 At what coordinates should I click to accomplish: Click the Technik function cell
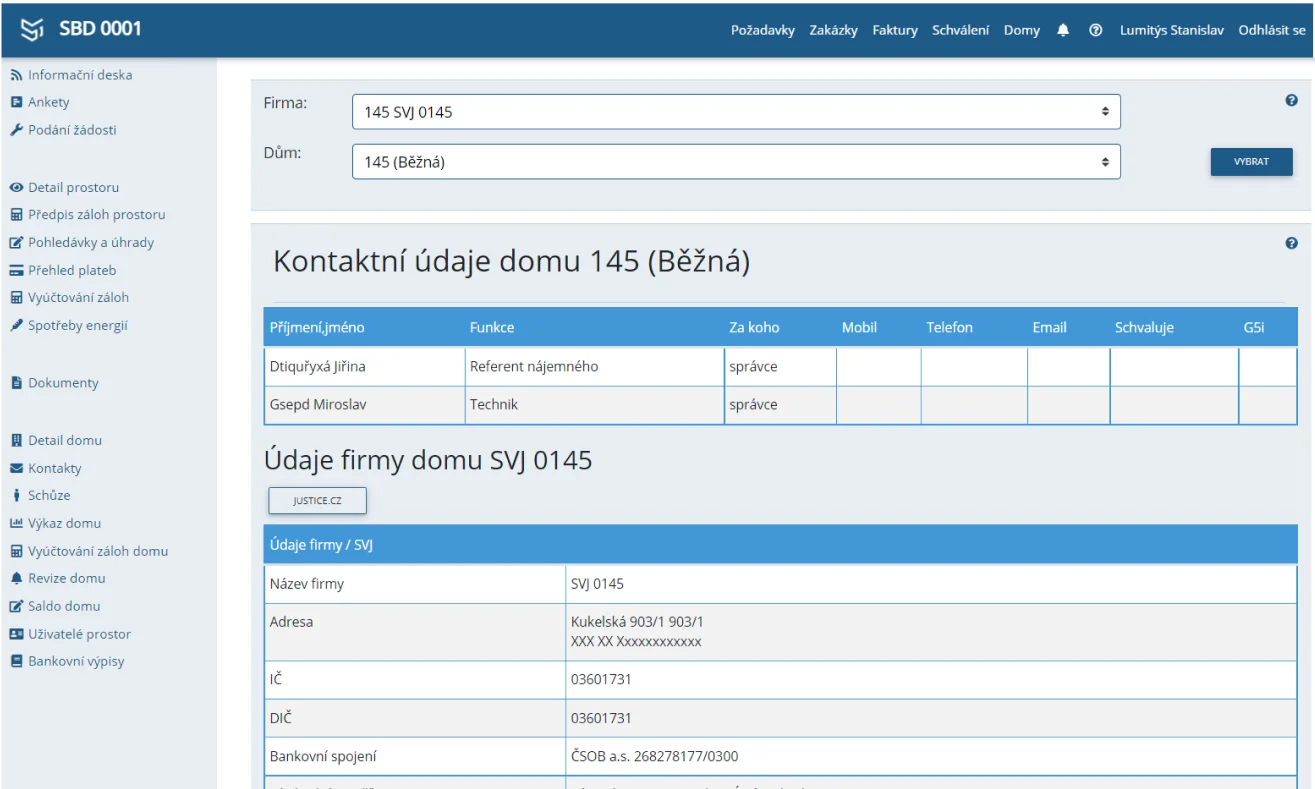[594, 405]
